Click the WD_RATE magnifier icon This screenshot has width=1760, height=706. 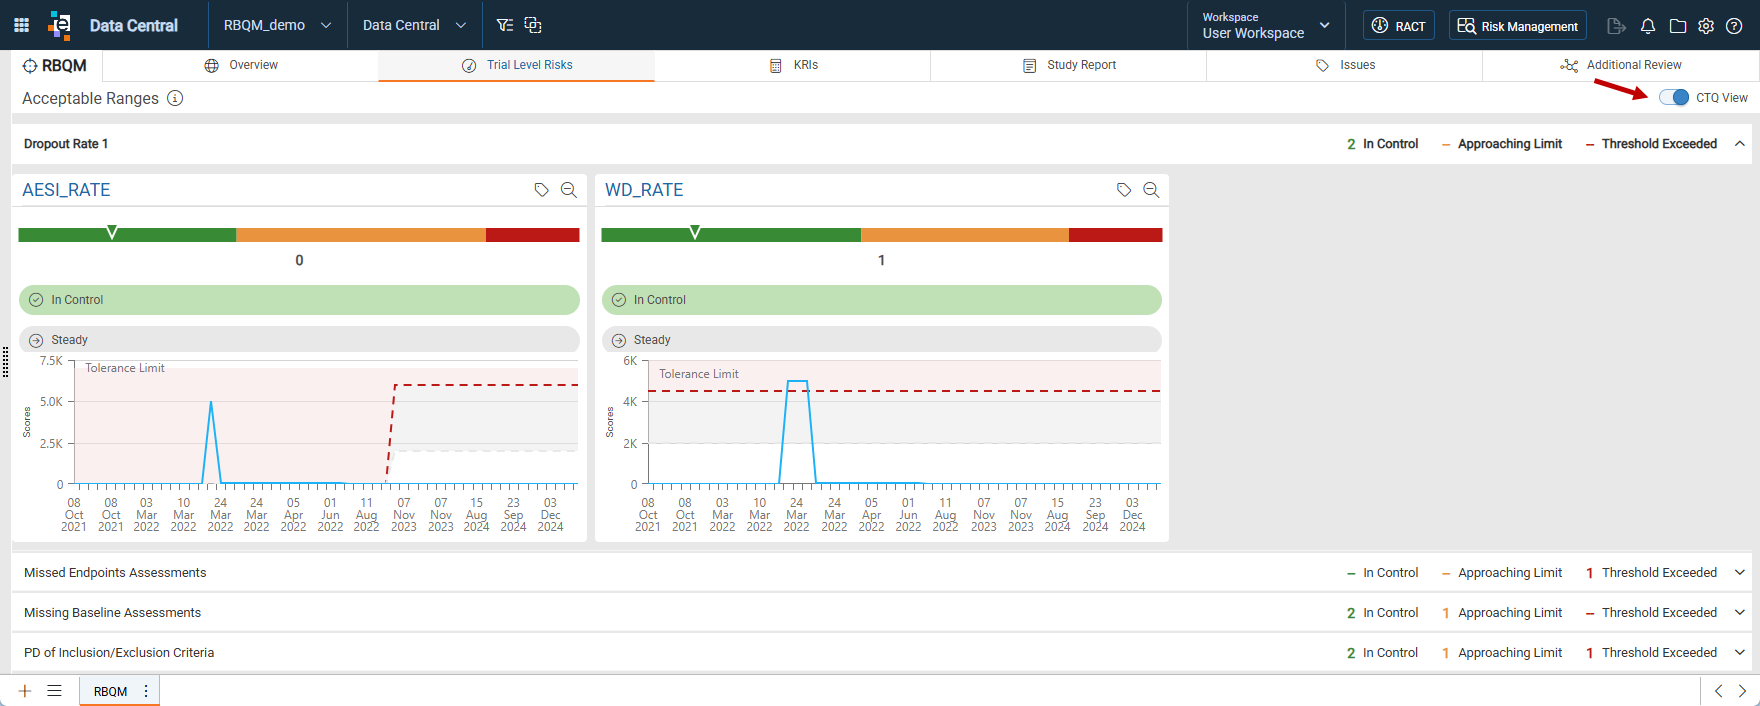coord(1151,190)
